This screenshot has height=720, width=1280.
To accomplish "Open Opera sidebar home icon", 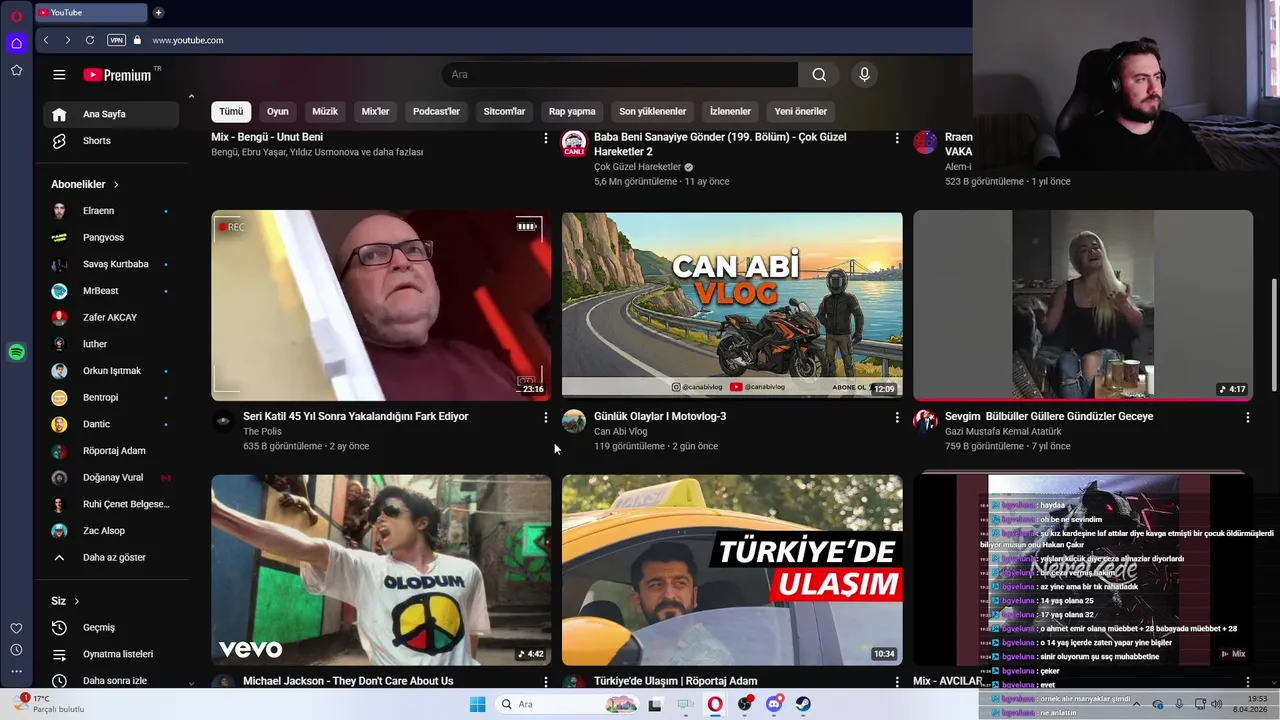I will (x=16, y=43).
